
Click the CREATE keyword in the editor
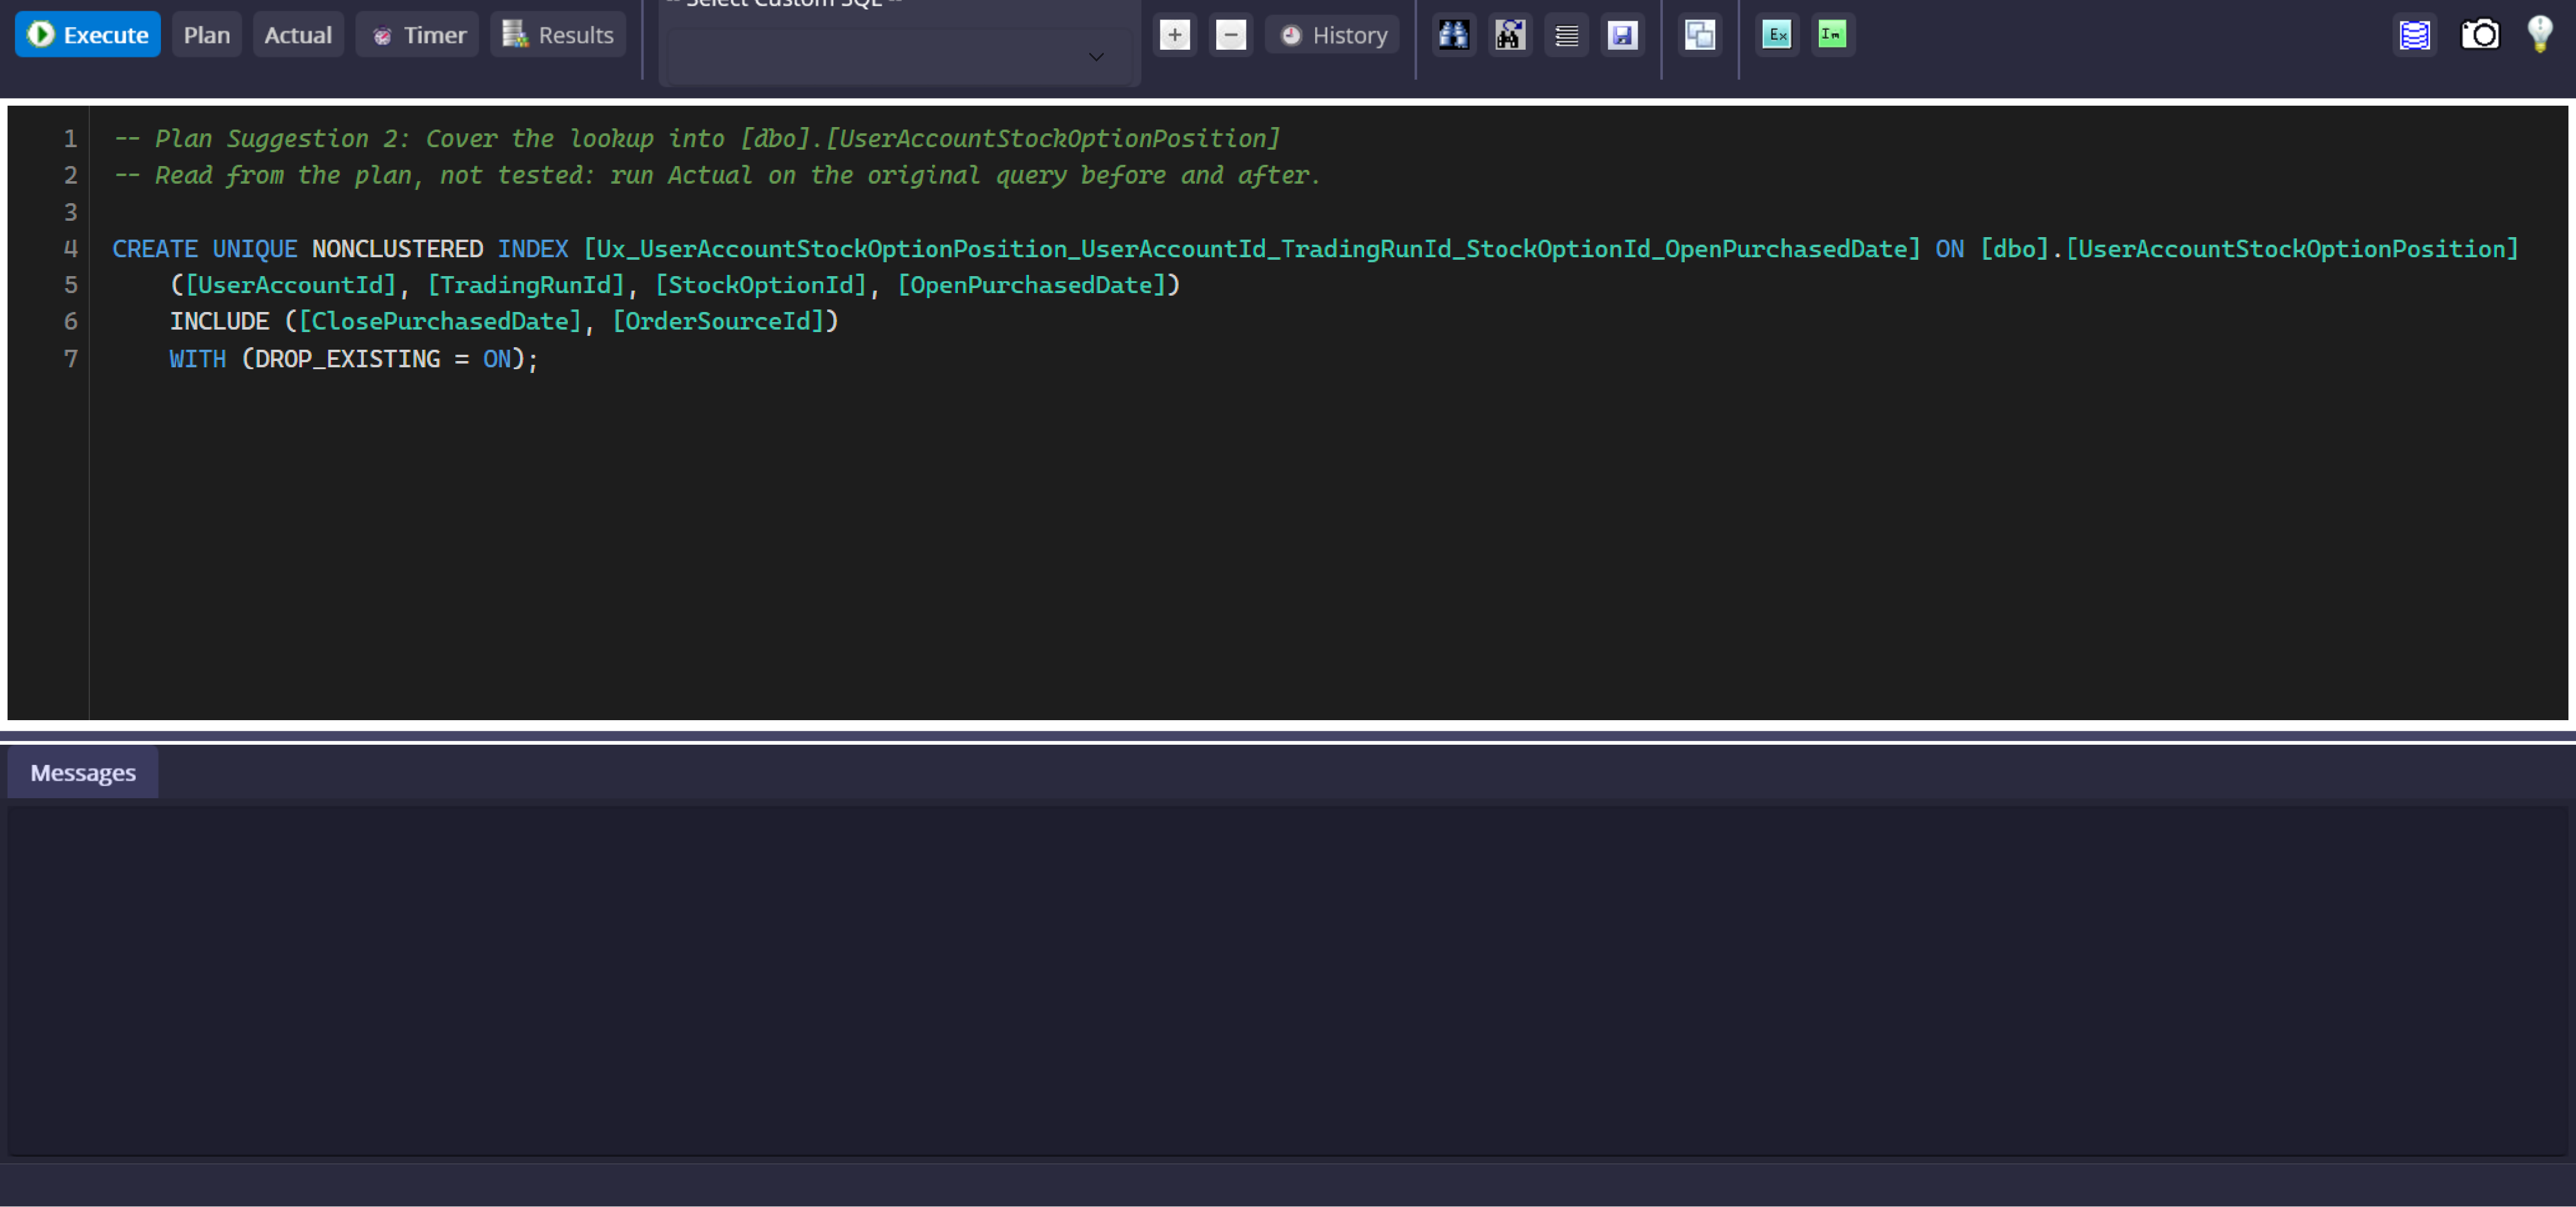coord(155,248)
